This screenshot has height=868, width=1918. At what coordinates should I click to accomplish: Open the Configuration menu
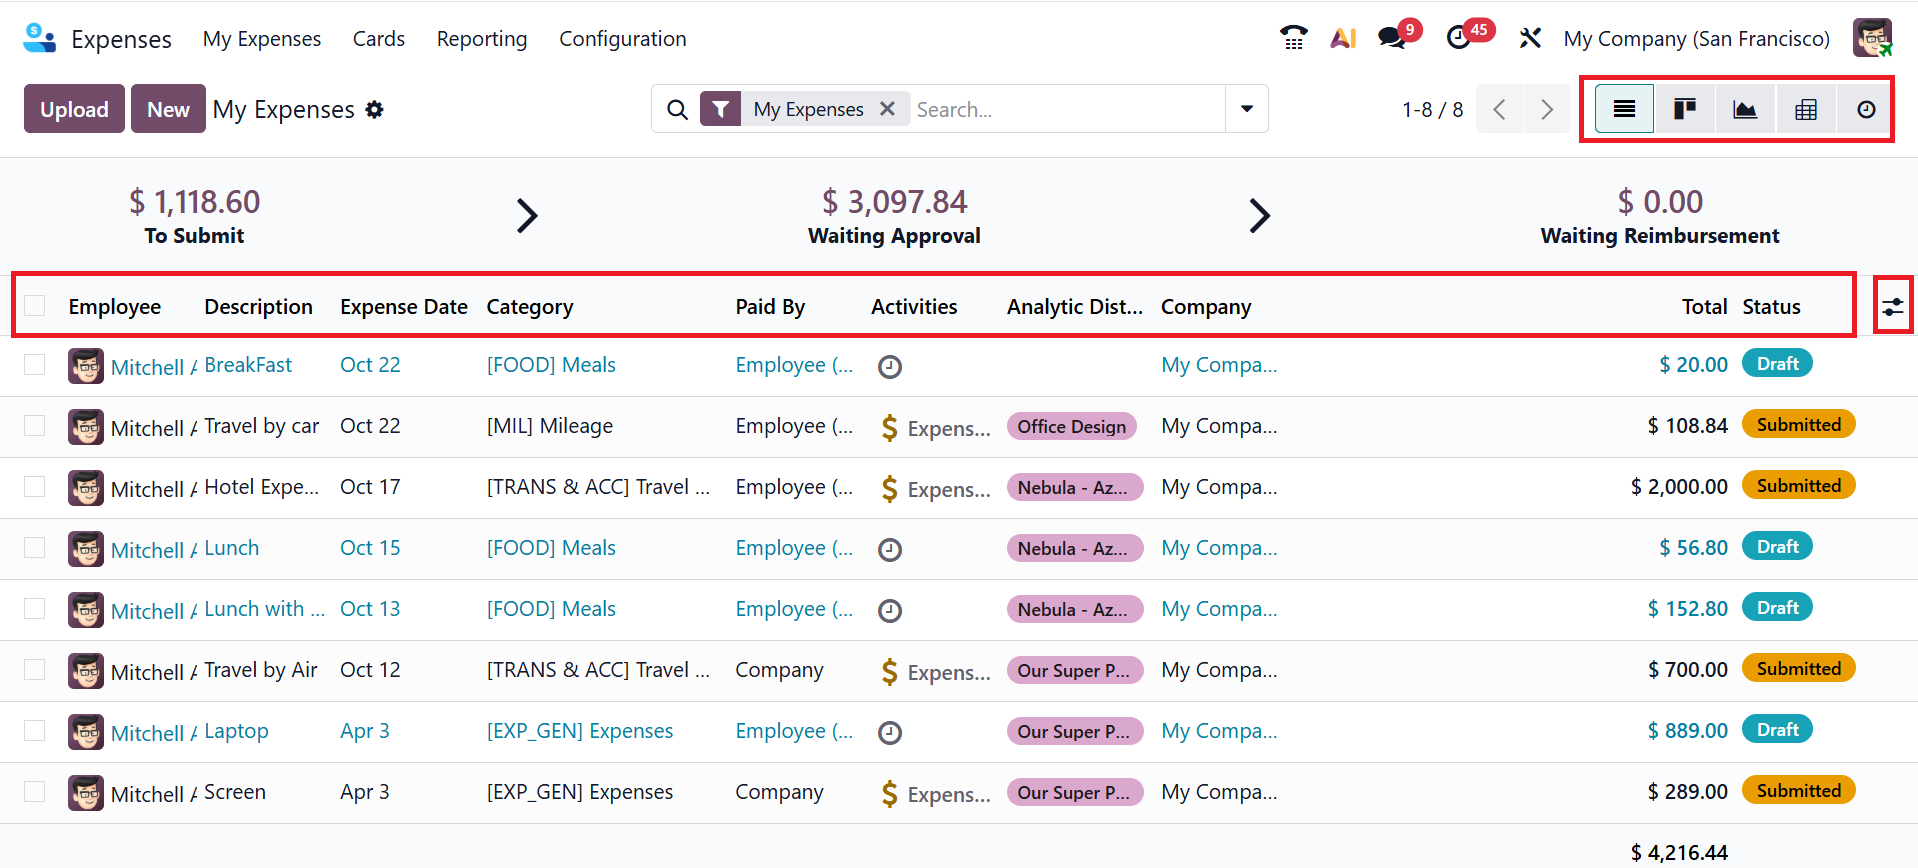click(622, 39)
